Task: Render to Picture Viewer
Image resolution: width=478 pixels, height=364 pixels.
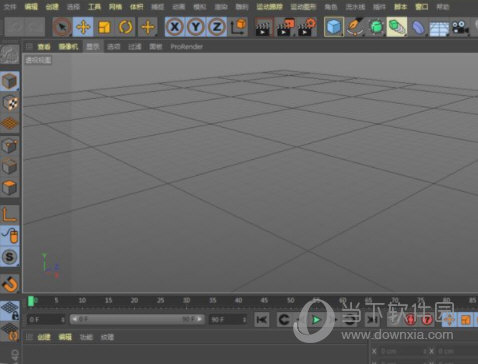Action: tap(285, 27)
